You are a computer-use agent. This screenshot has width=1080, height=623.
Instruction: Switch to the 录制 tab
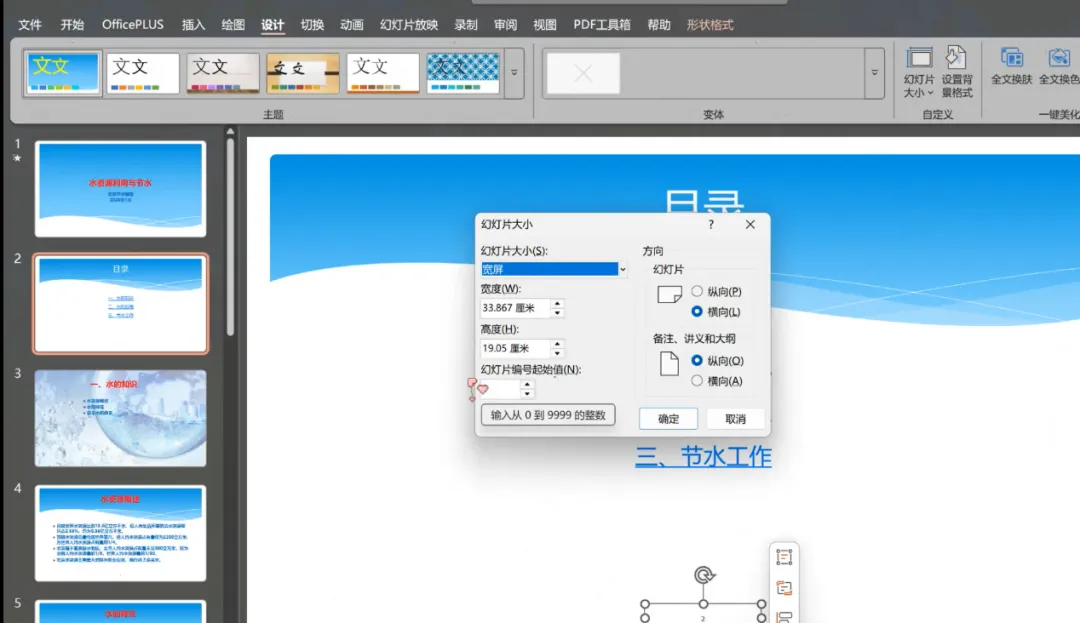(466, 25)
